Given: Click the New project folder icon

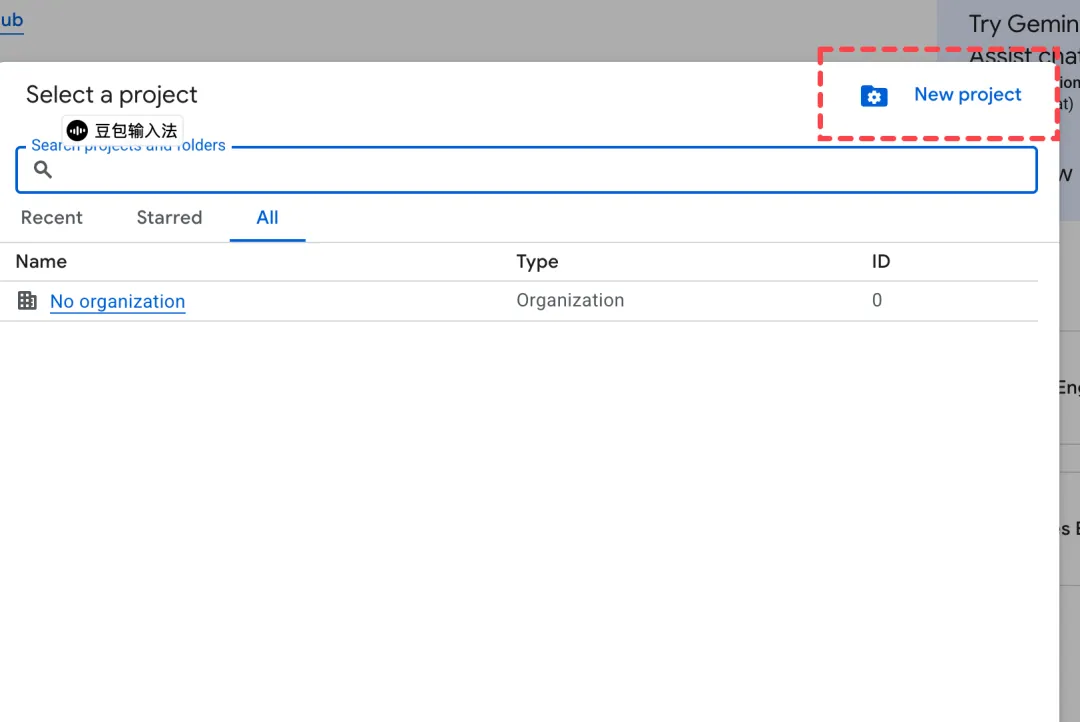Looking at the screenshot, I should click(874, 96).
